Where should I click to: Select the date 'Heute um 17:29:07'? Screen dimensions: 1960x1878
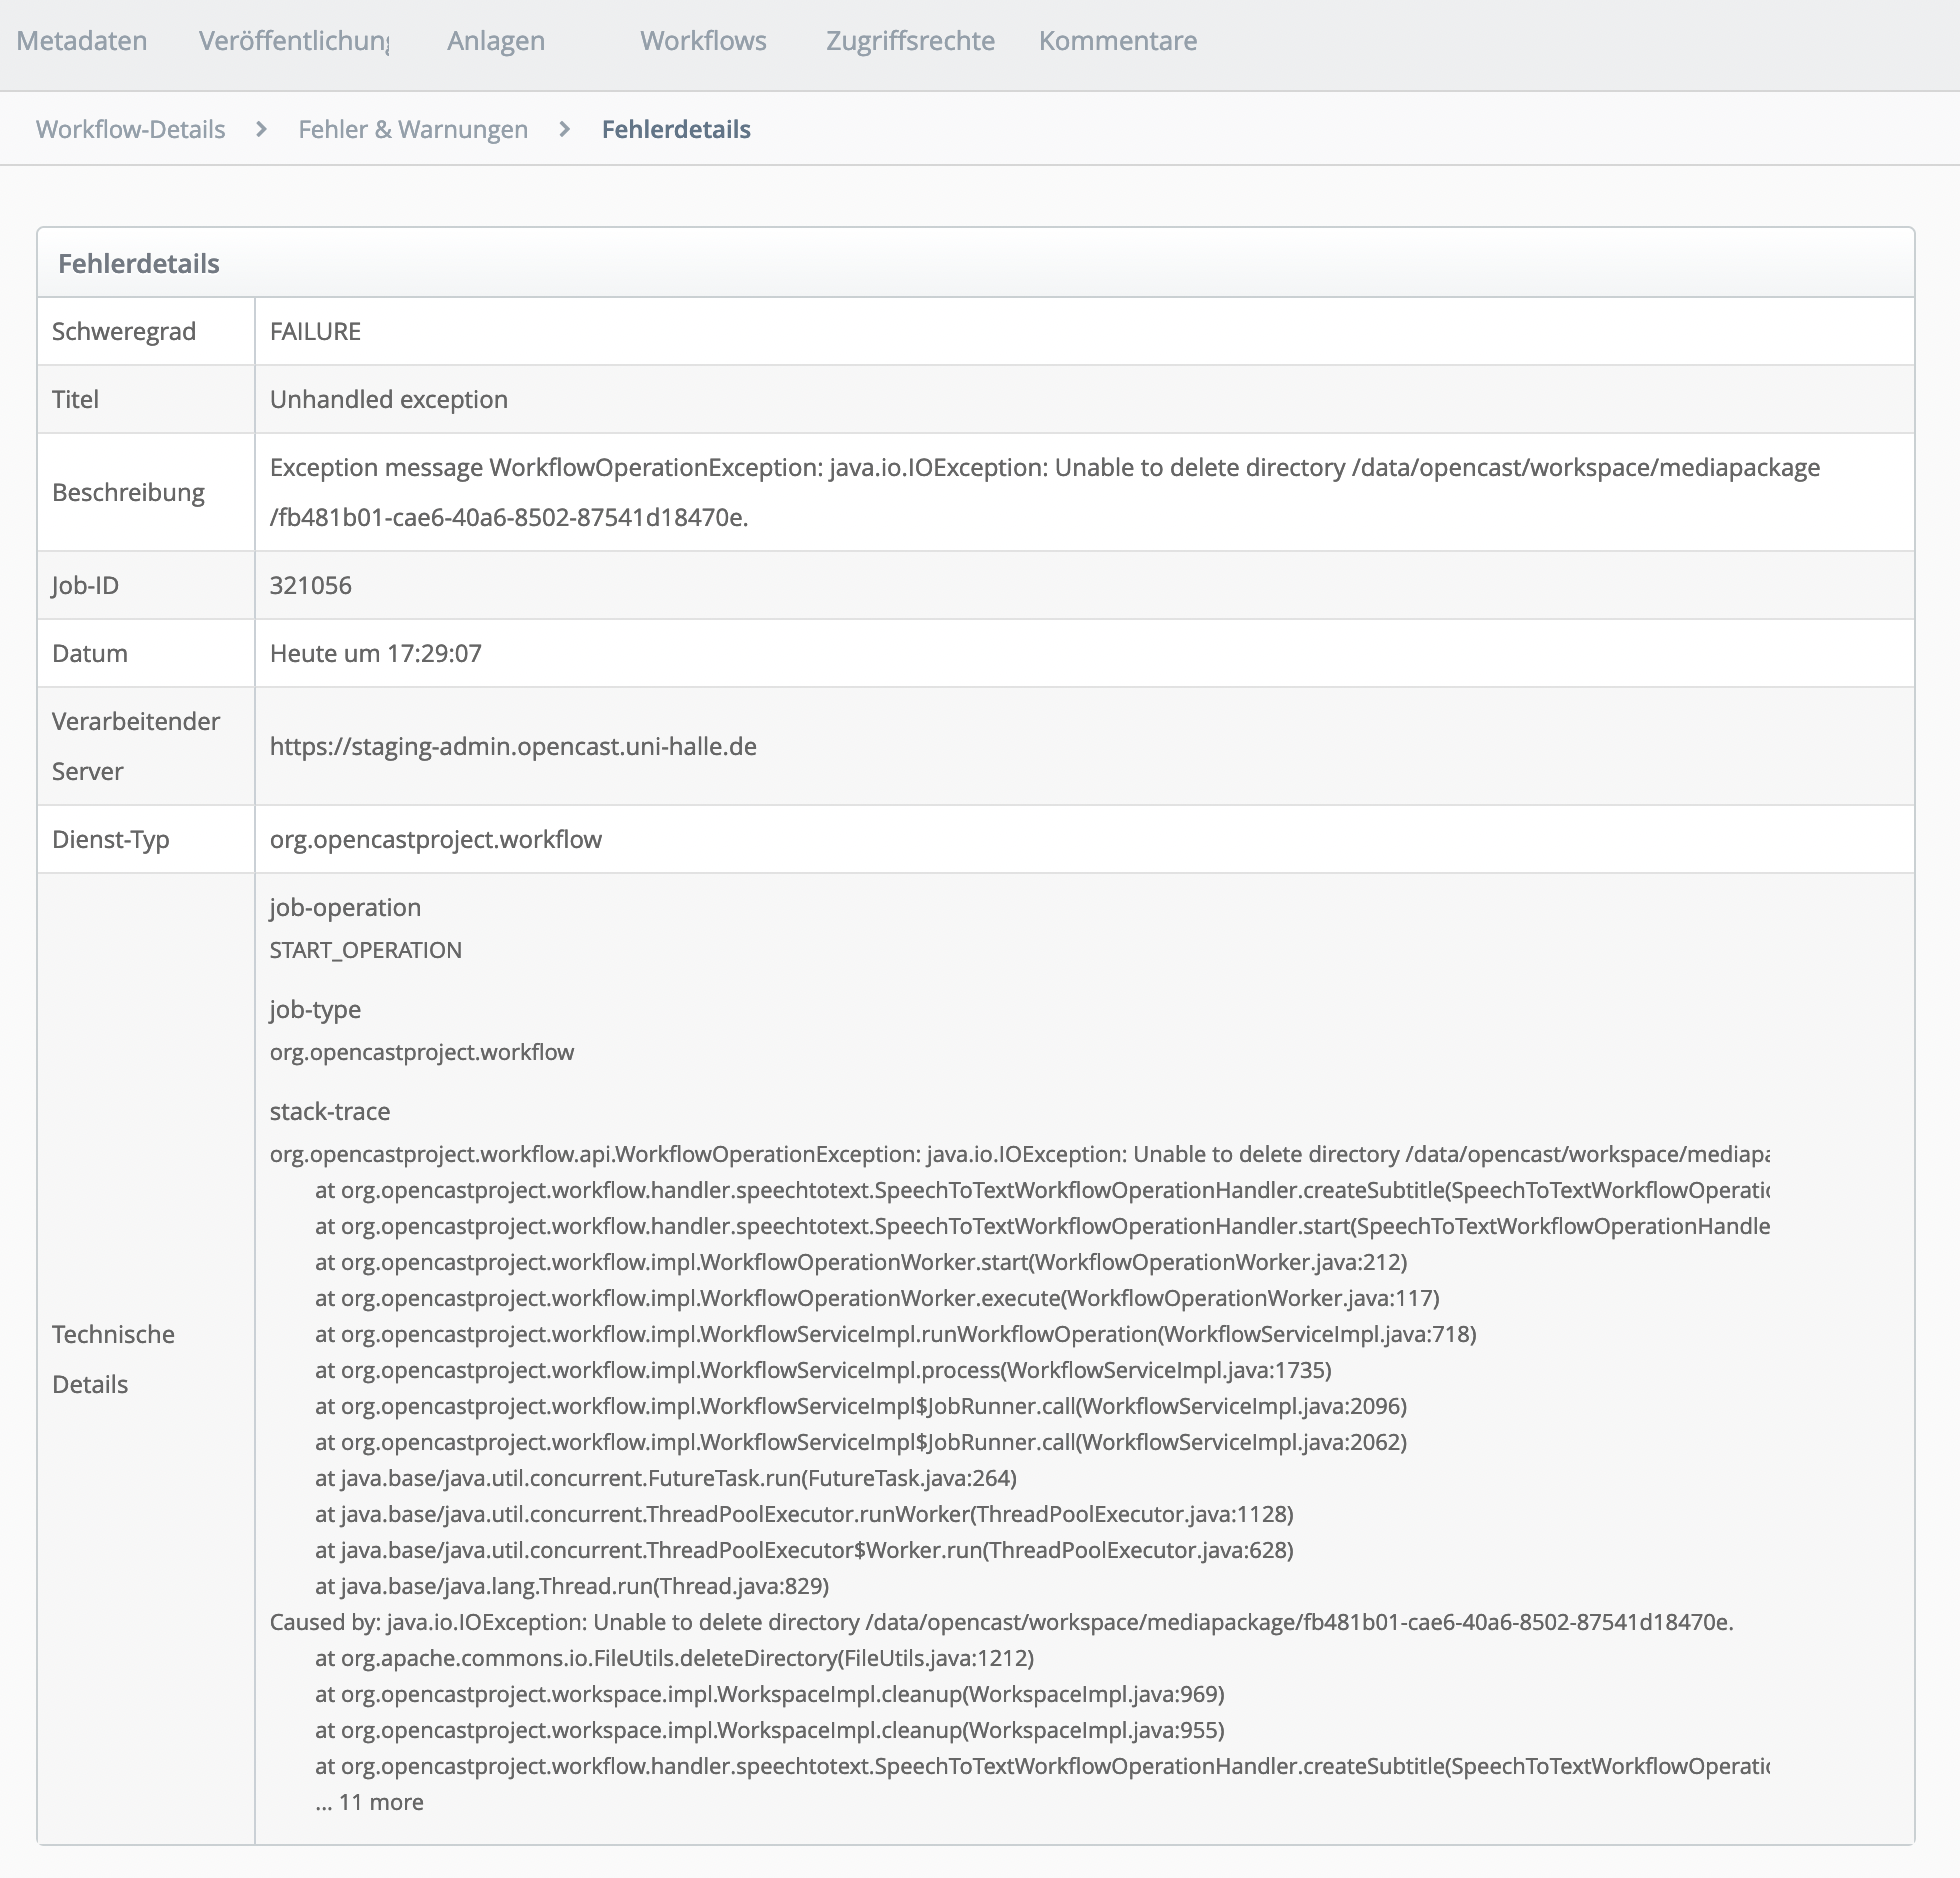(375, 653)
